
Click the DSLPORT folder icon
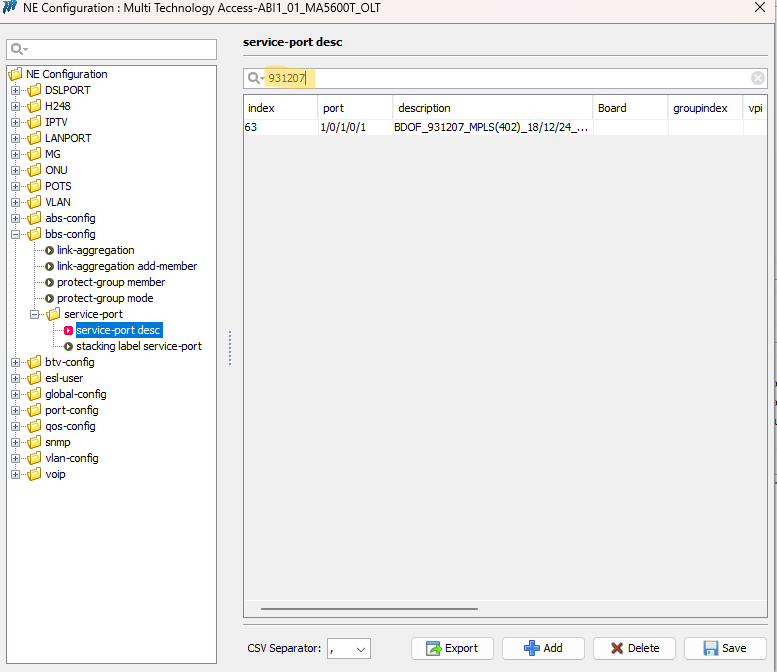click(x=35, y=90)
